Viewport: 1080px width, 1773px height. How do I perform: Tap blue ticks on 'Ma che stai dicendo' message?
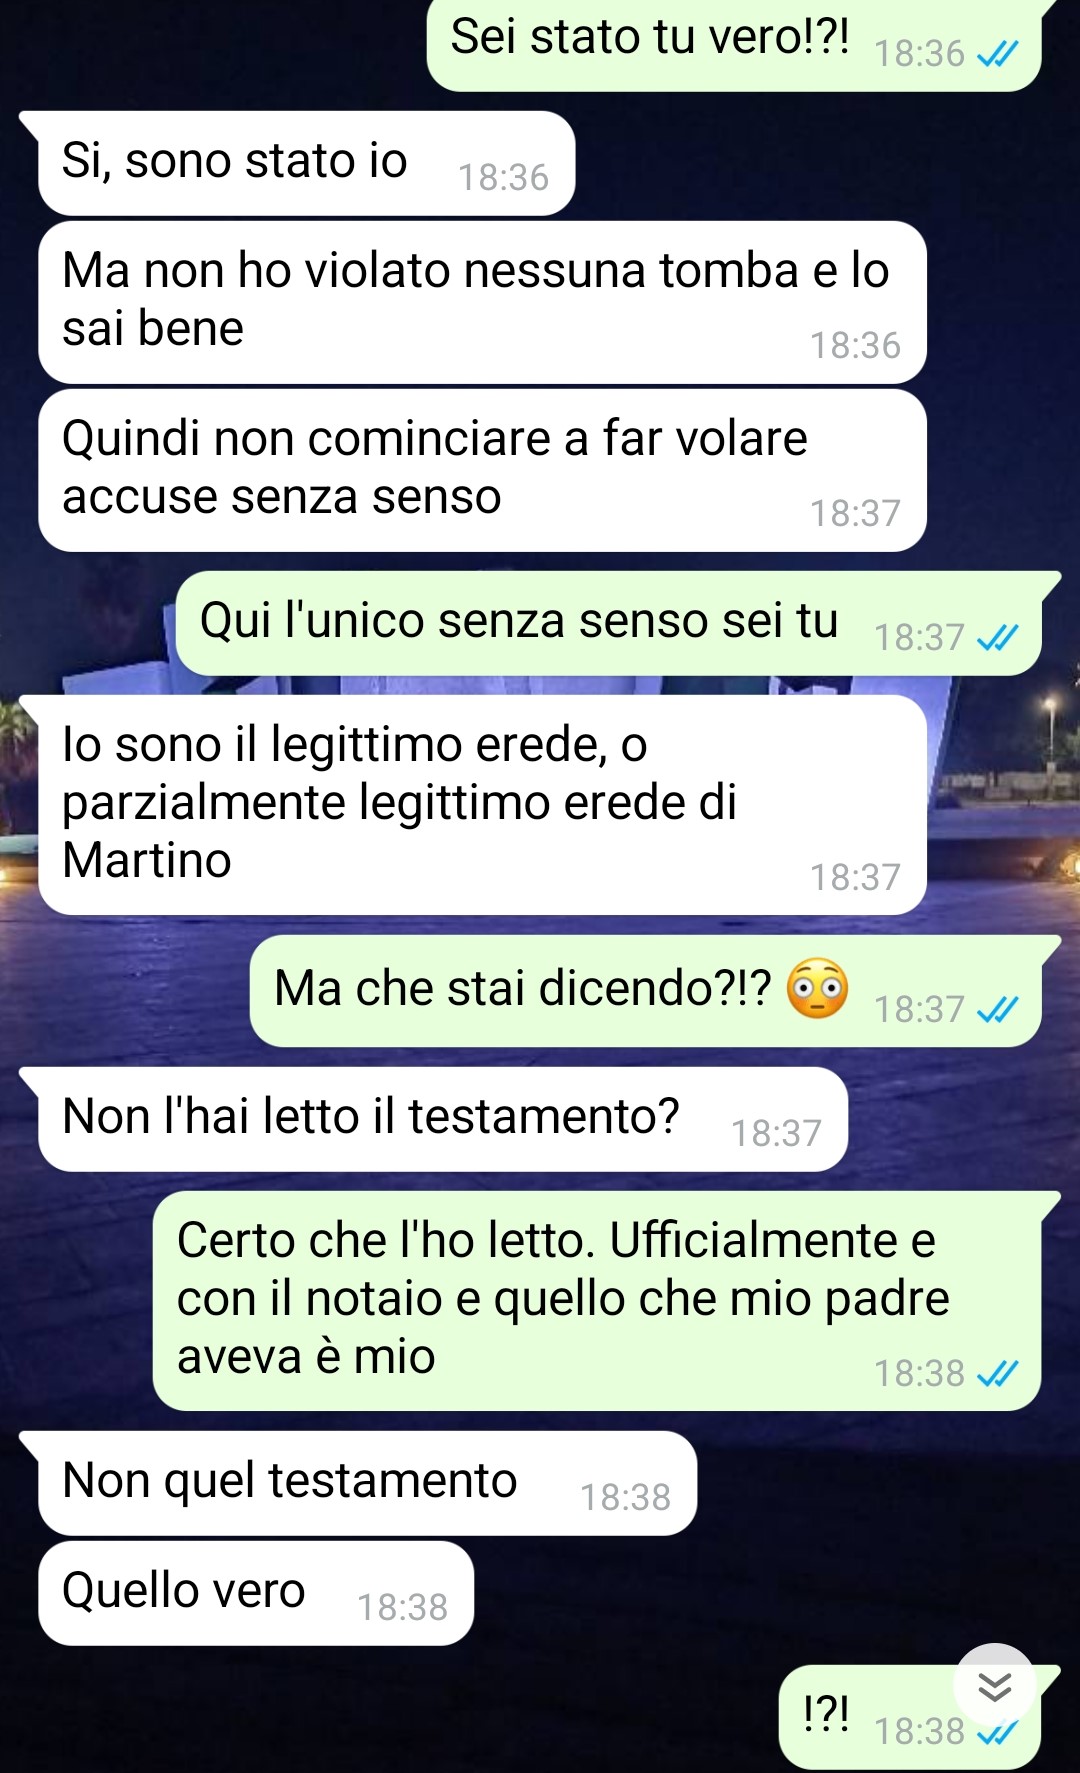(x=997, y=1010)
